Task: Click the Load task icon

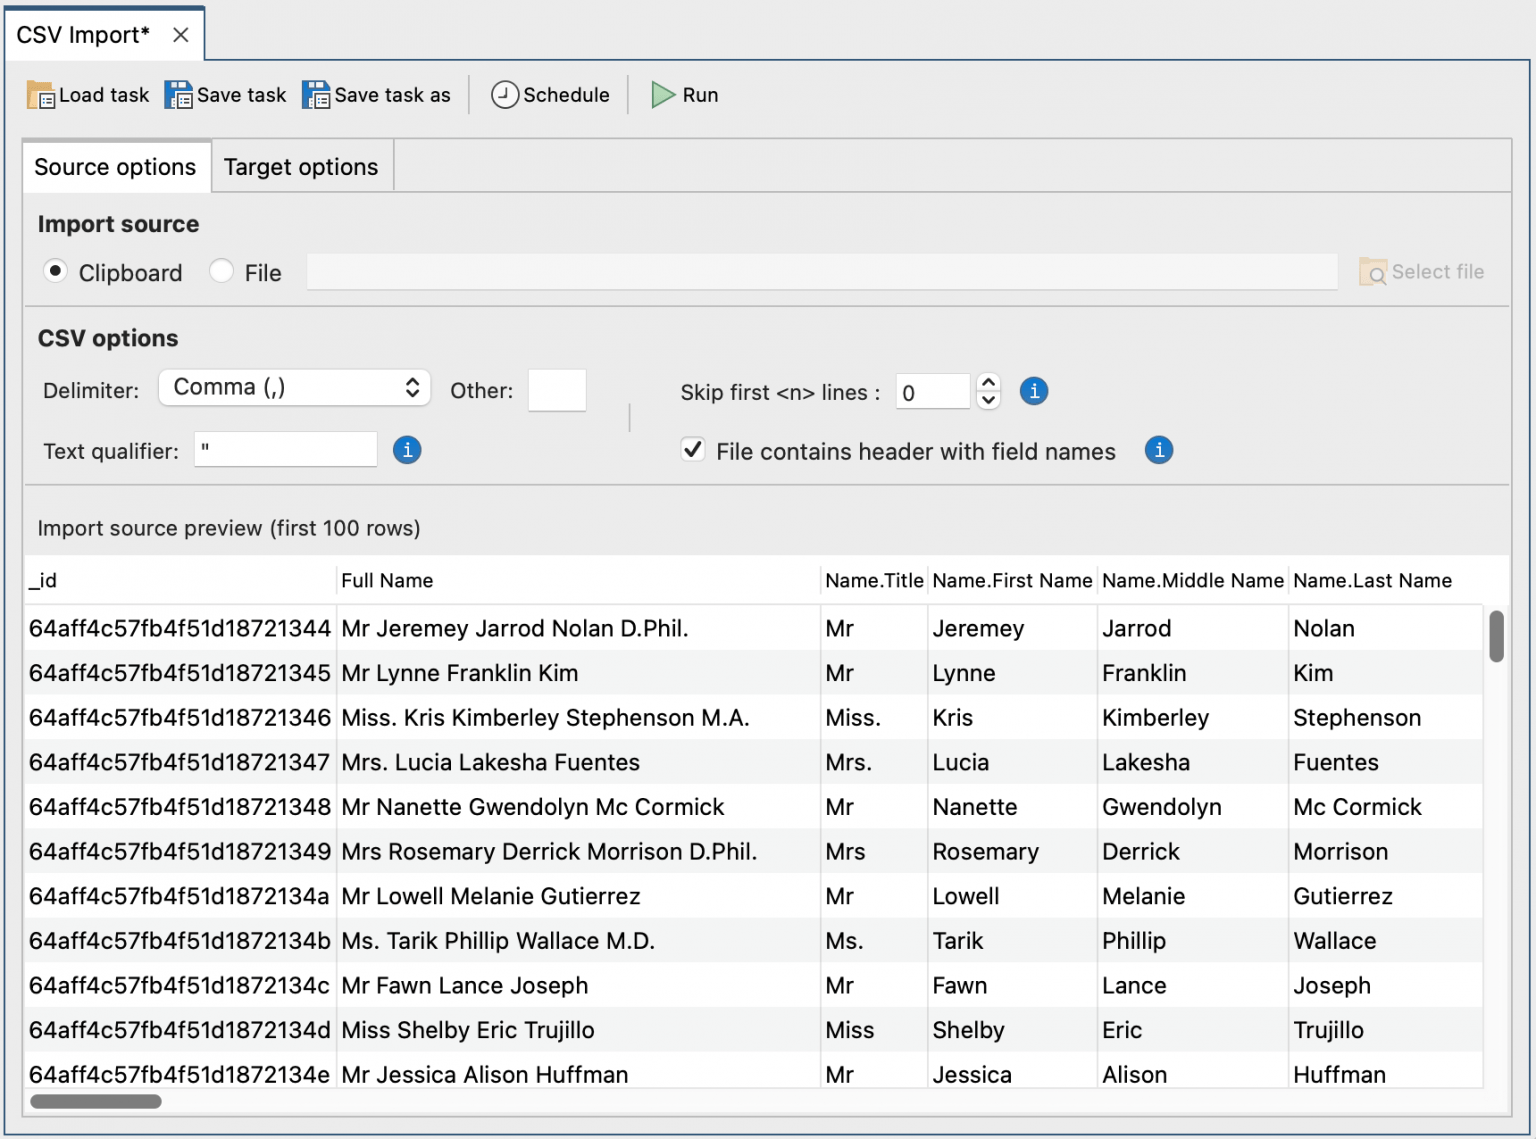Action: [x=40, y=94]
